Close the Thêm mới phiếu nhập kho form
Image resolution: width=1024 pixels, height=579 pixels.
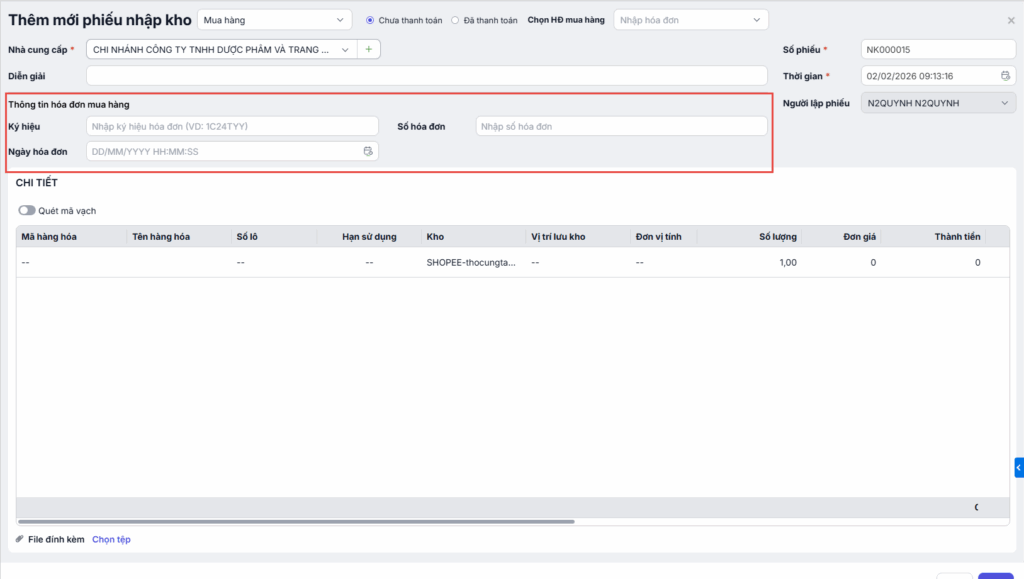(x=1010, y=20)
